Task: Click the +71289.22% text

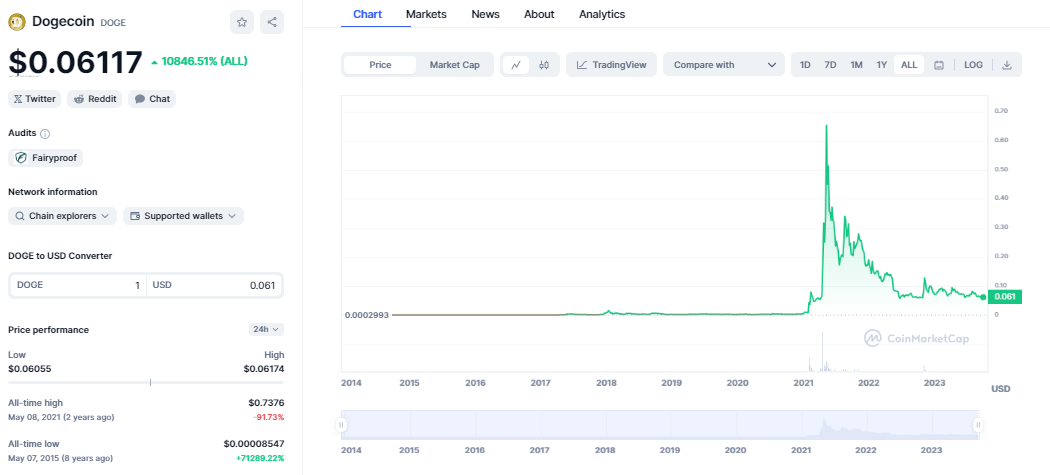Action: click(x=260, y=458)
